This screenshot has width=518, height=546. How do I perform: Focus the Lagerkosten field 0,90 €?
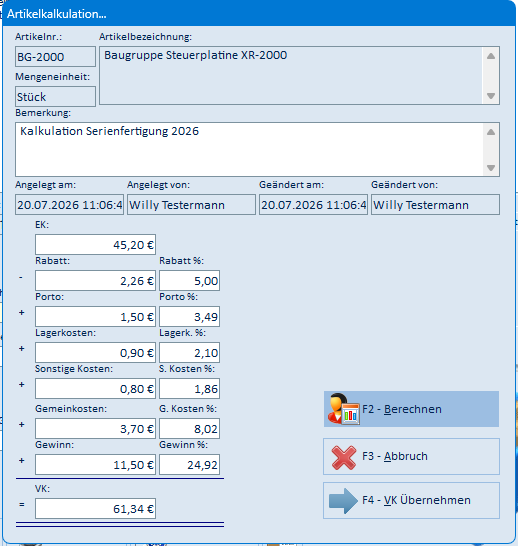pyautogui.click(x=95, y=353)
